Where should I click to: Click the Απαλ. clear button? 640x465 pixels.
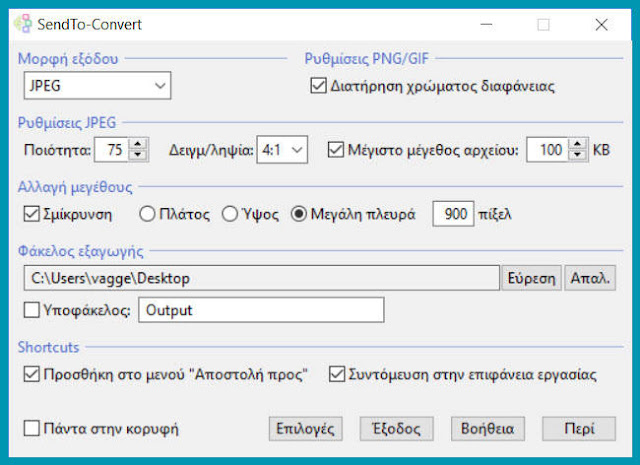[x=590, y=278]
